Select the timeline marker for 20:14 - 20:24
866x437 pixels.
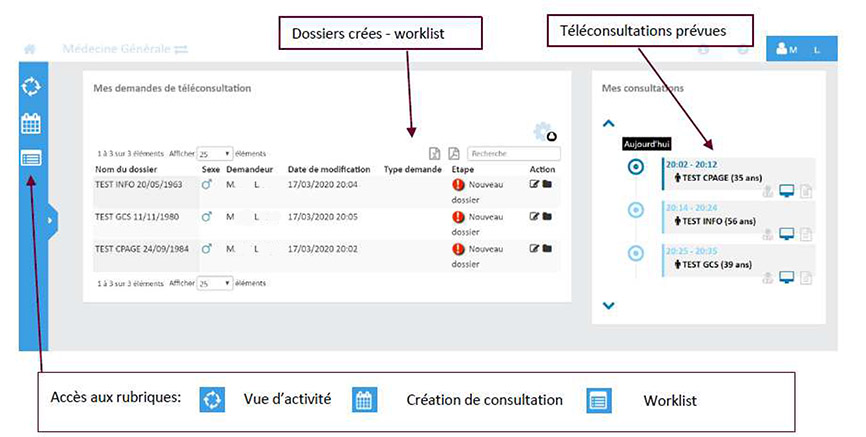[x=636, y=210]
